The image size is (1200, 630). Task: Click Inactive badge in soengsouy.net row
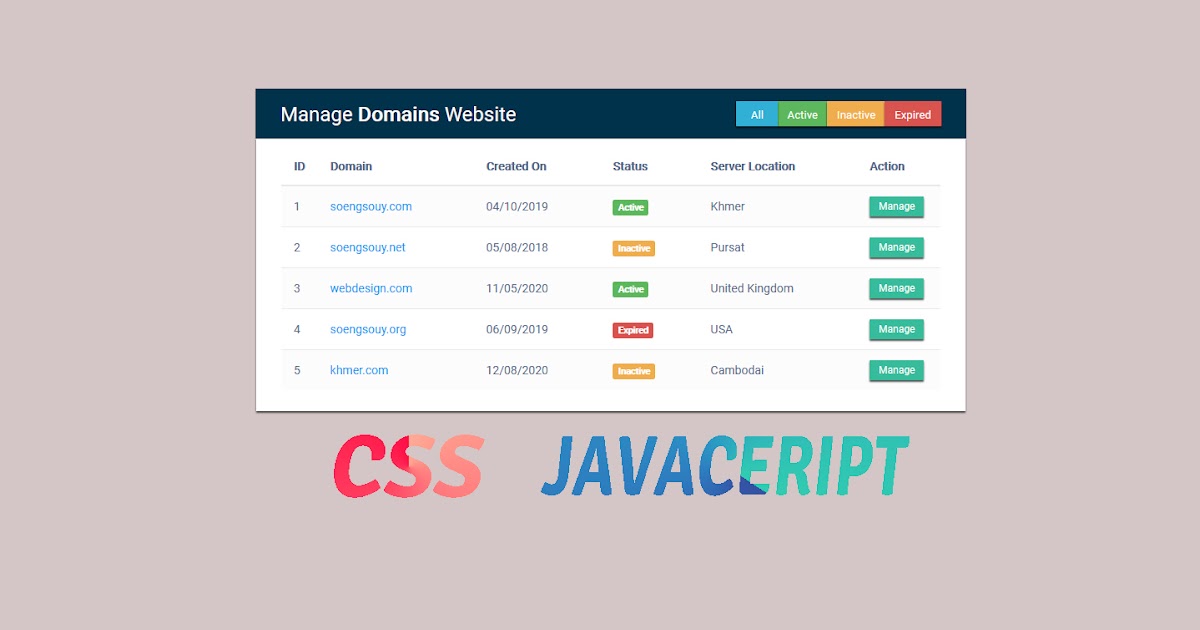point(633,249)
